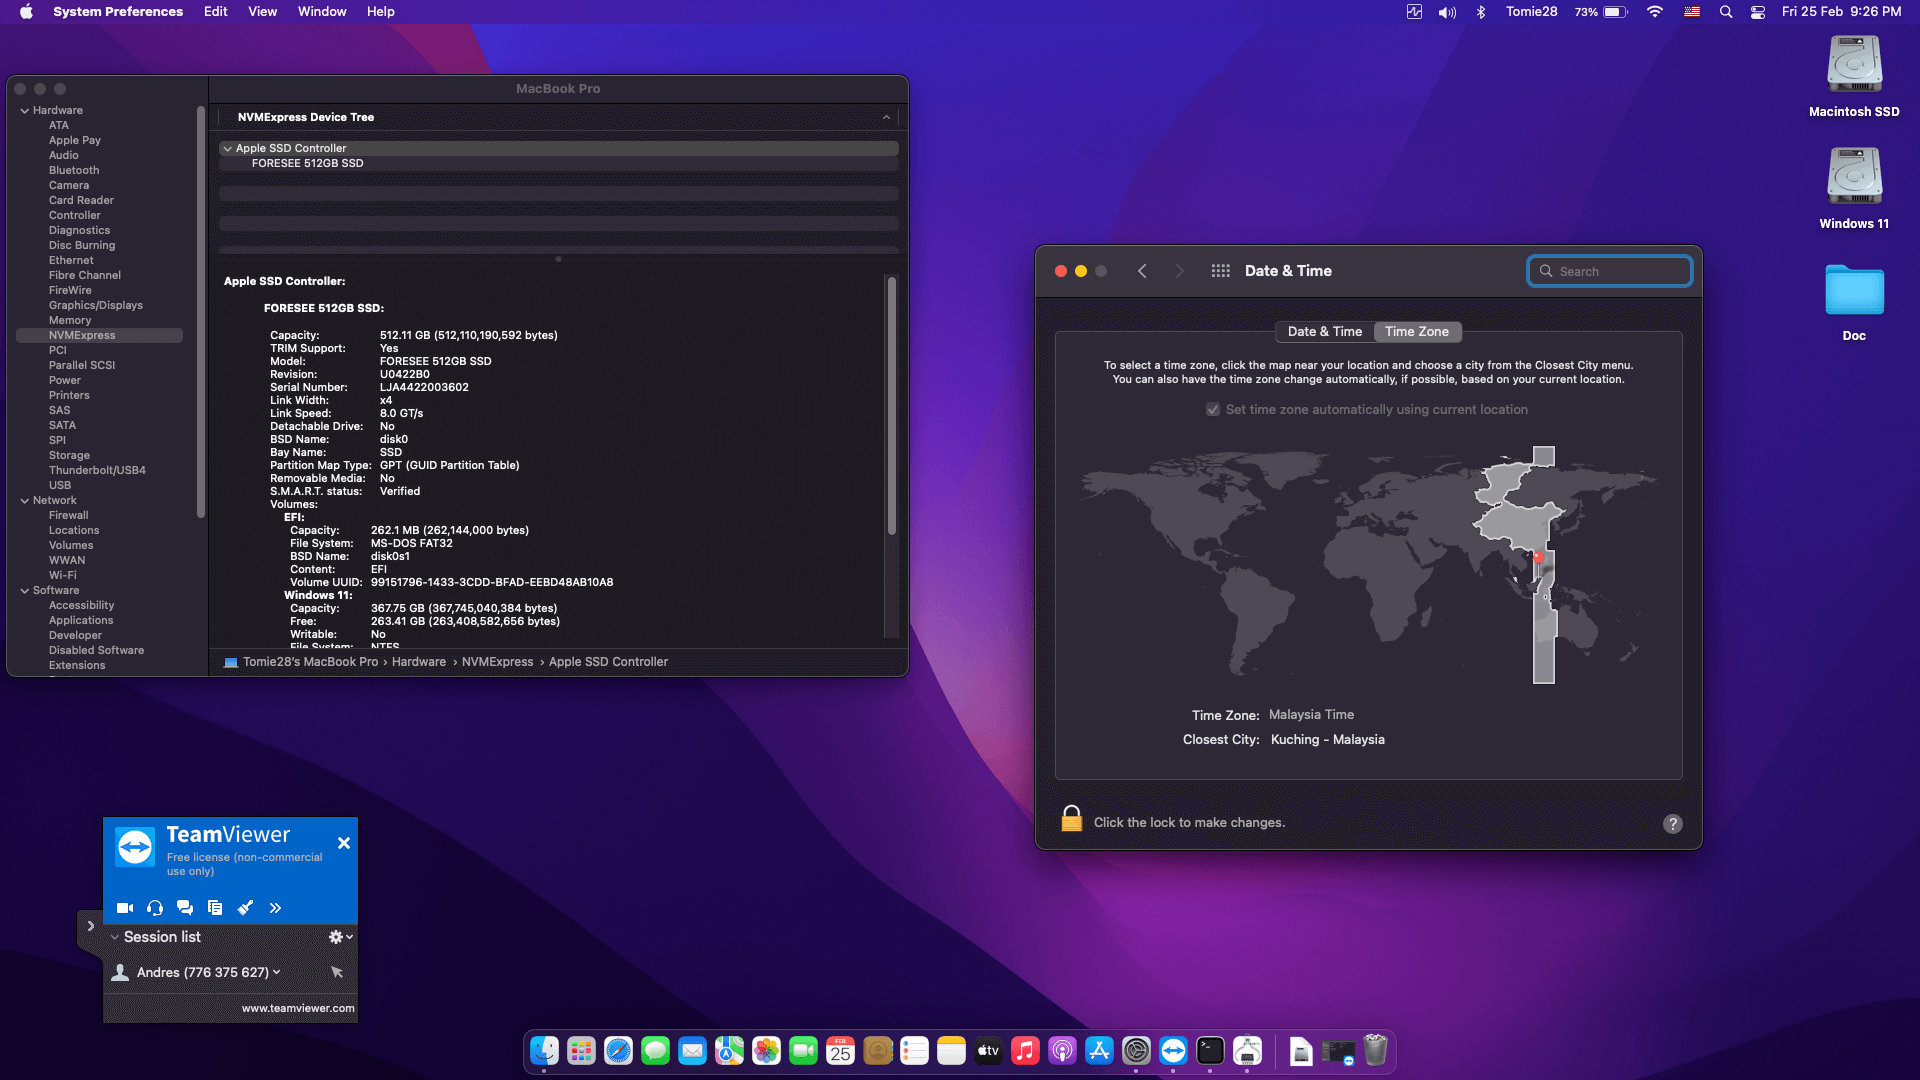Screen dimensions: 1920x1080
Task: Open Notes from the Dock
Action: pos(951,1051)
